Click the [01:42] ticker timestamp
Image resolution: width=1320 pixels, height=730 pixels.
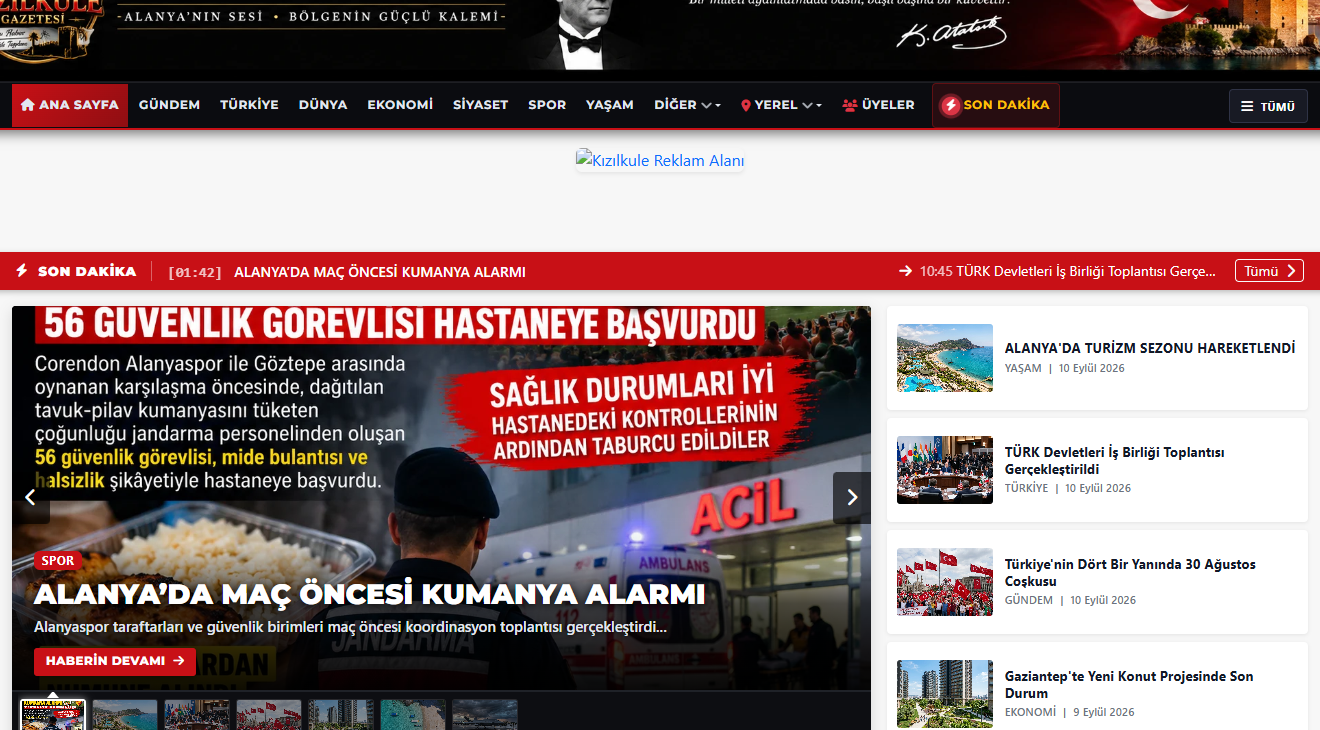195,272
